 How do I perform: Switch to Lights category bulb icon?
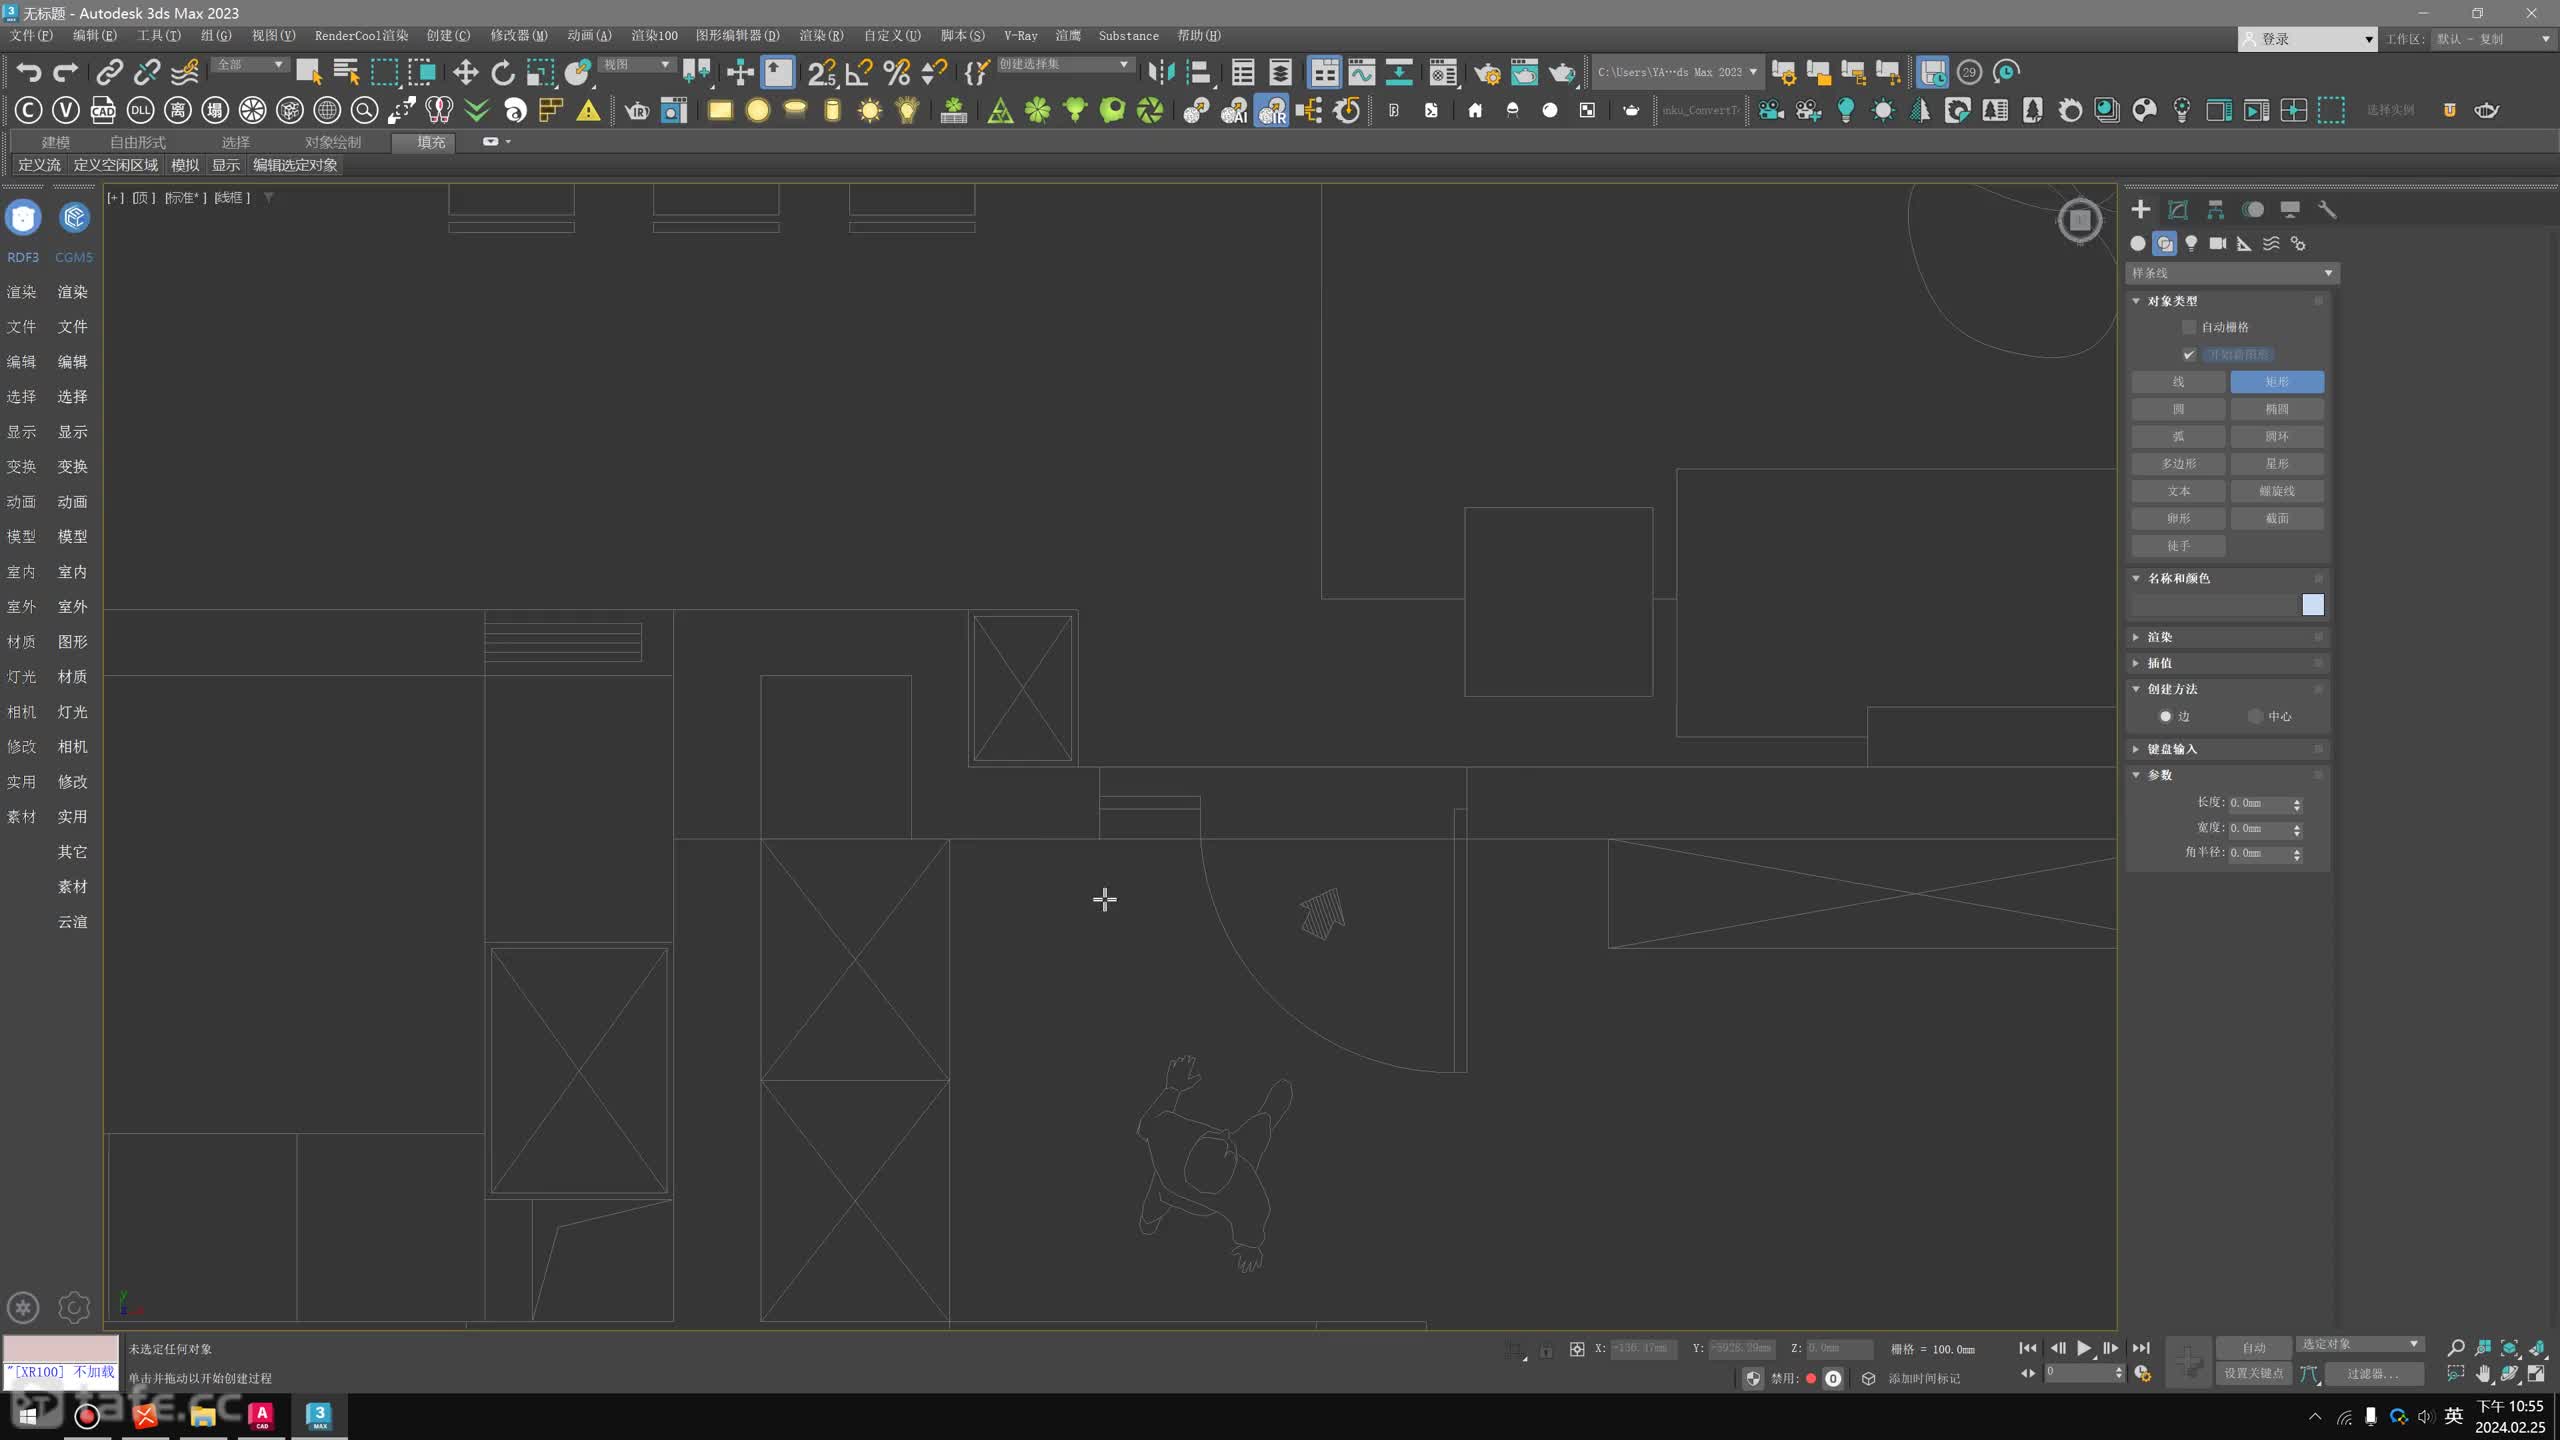pos(2191,243)
